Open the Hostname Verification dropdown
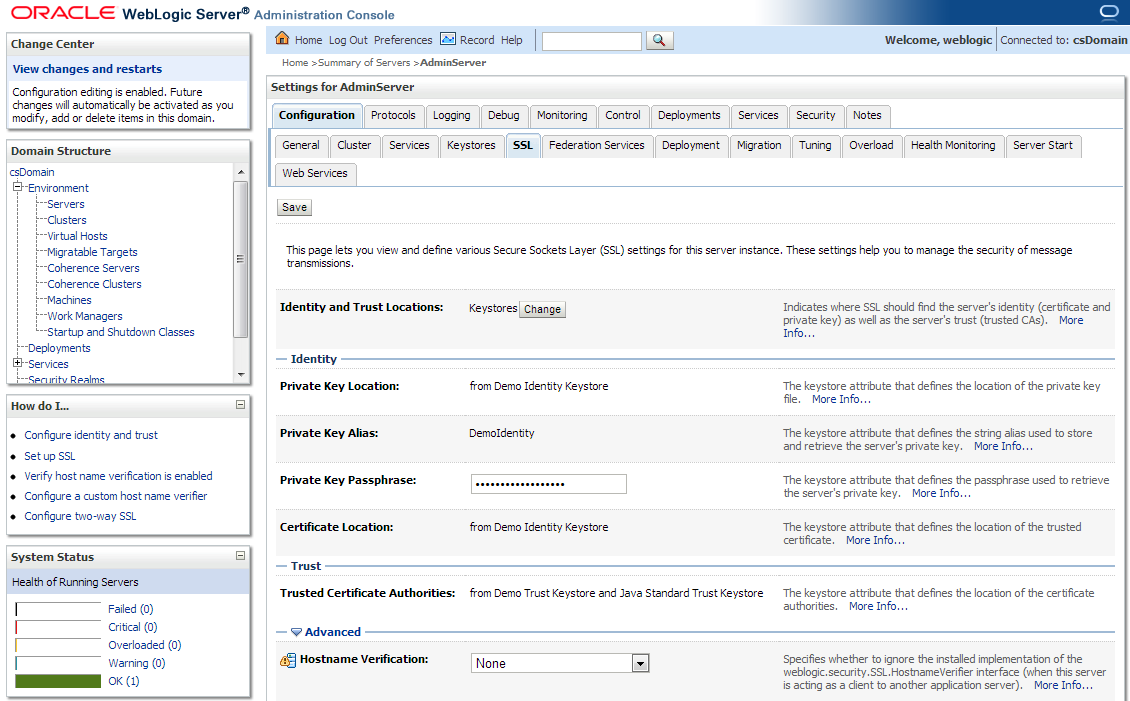 641,662
